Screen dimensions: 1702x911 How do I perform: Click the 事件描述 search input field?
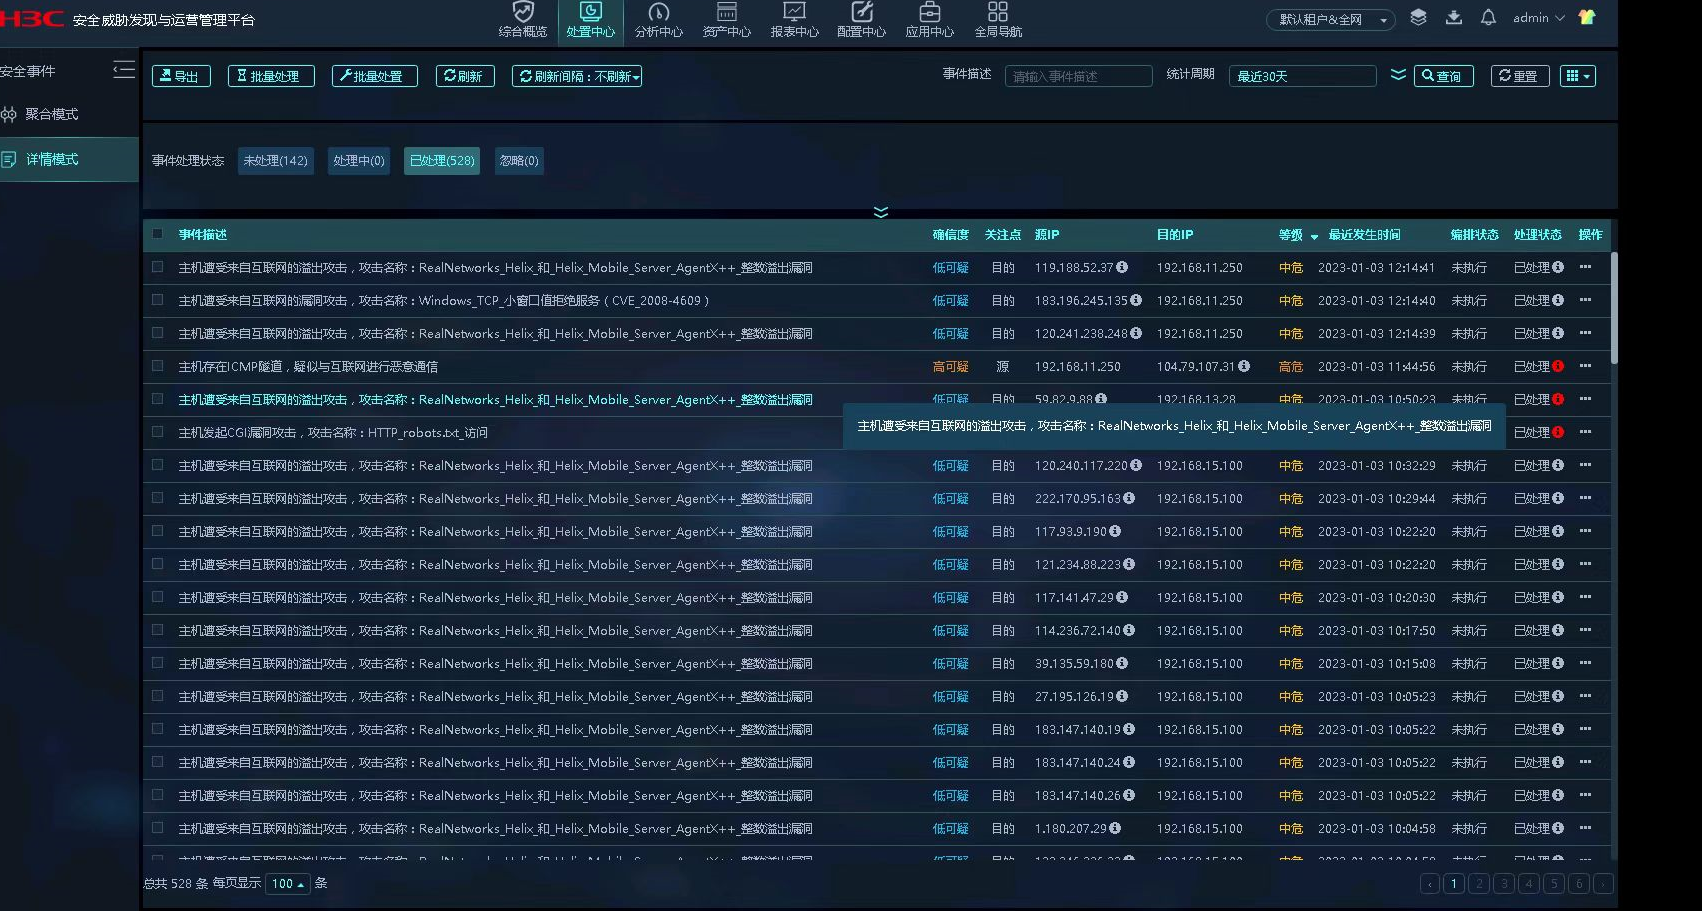pos(1078,76)
